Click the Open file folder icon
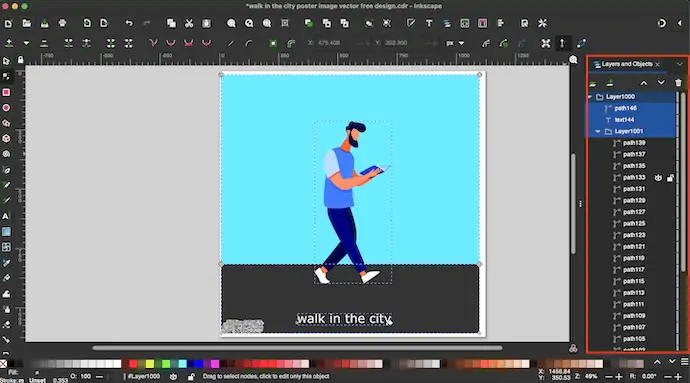Viewport: 690px width, 383px height. 27,23
